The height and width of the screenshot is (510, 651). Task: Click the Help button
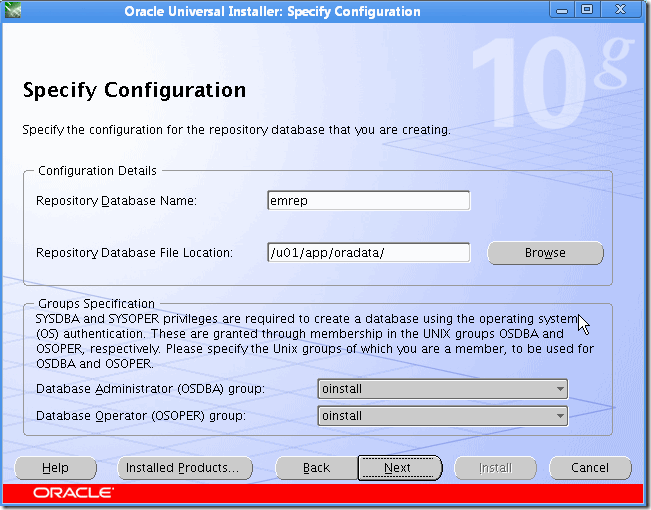(55, 468)
